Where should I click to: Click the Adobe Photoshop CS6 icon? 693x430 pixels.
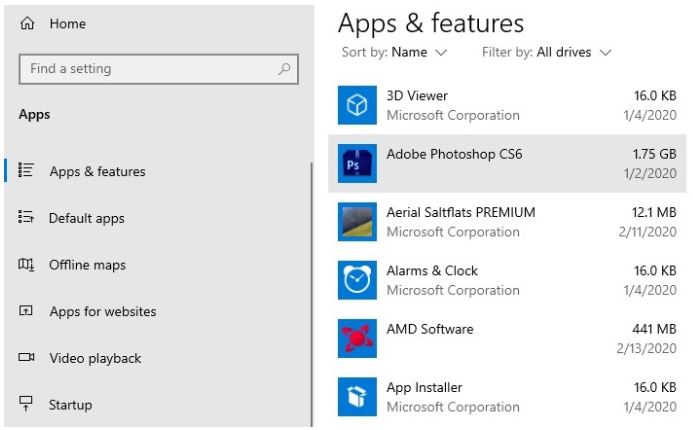click(357, 163)
